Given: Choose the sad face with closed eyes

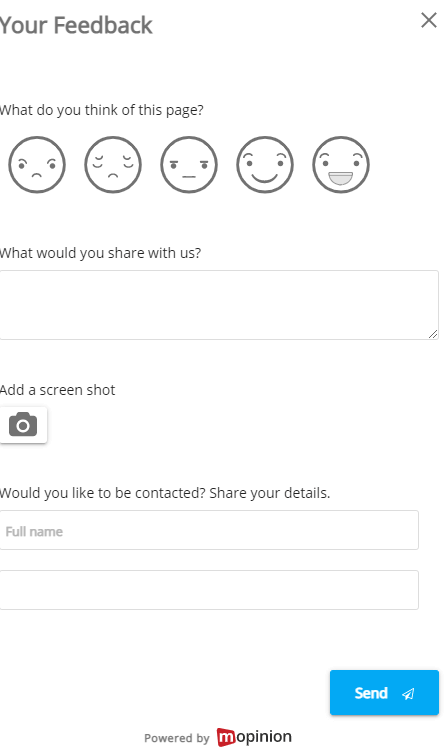Looking at the screenshot, I should [x=113, y=165].
